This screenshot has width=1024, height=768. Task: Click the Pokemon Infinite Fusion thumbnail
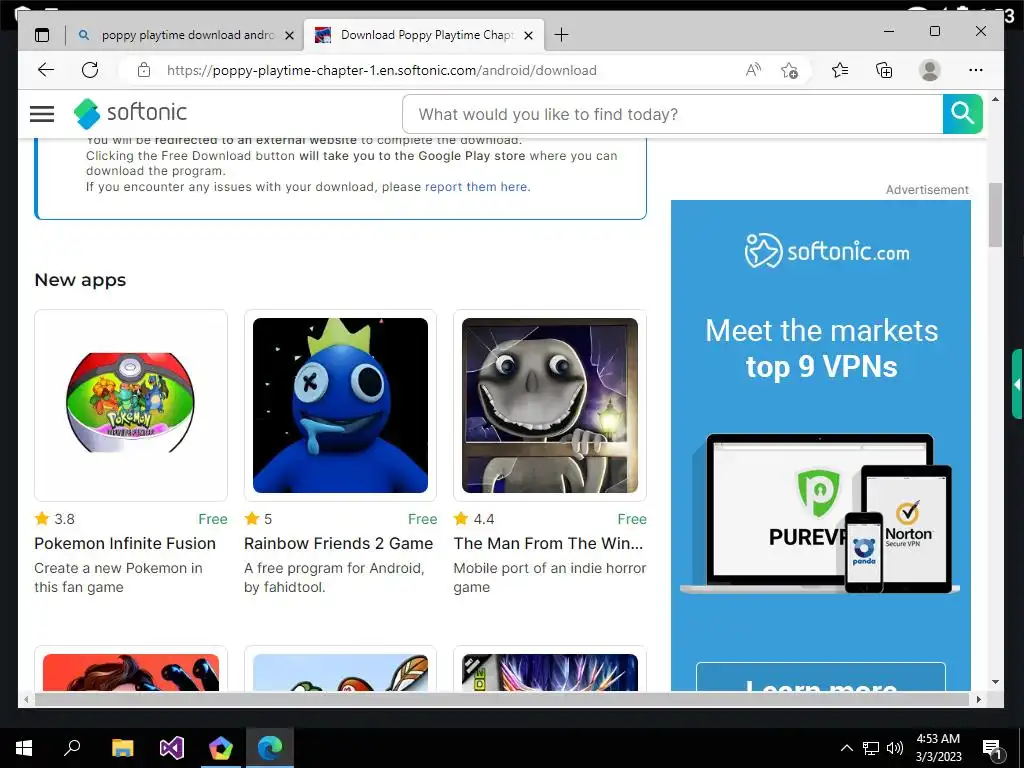tap(131, 406)
